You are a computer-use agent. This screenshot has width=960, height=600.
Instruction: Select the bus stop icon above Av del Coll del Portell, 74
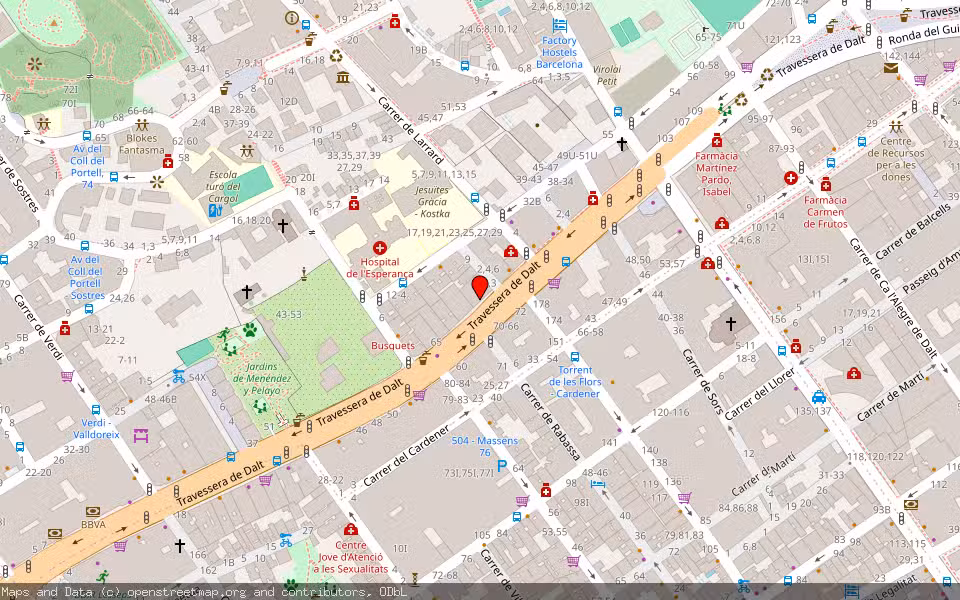87,136
